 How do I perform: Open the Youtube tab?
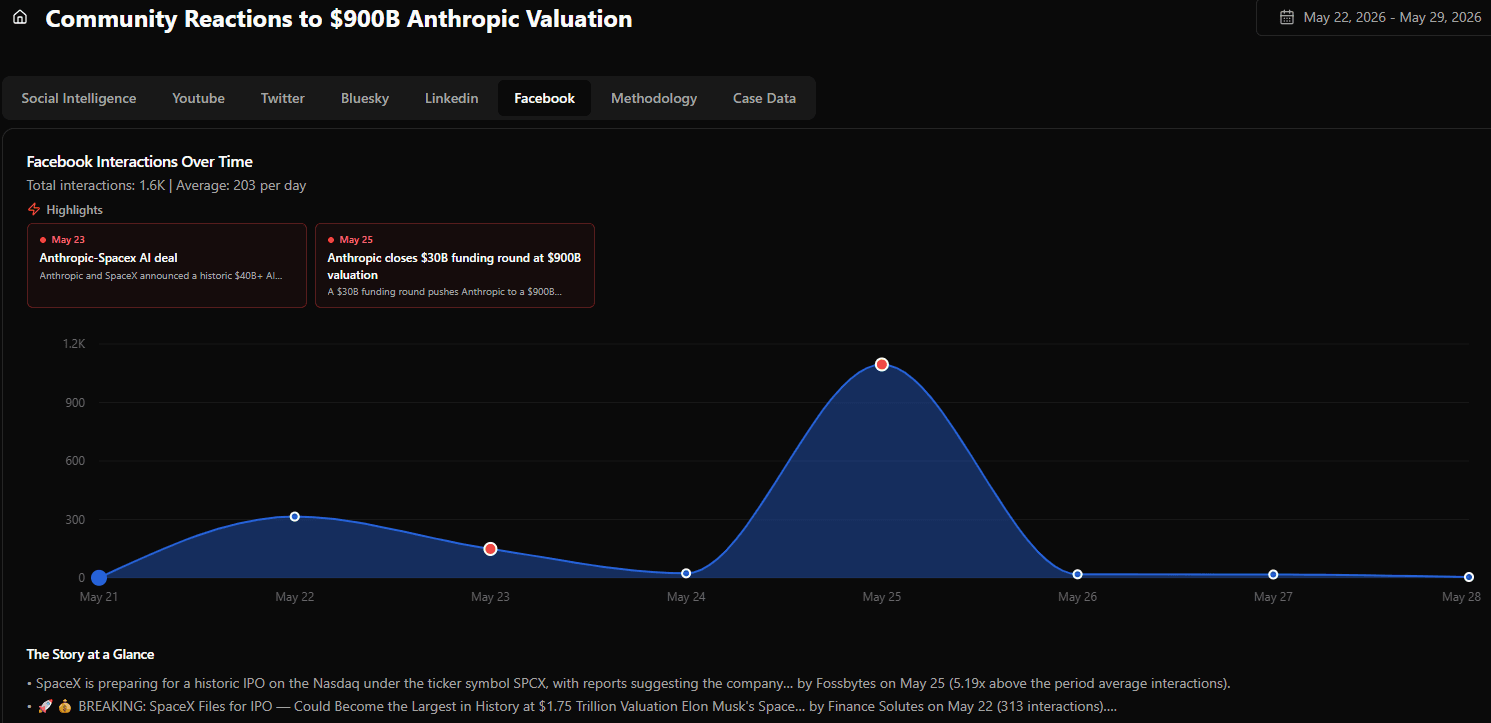(x=198, y=98)
